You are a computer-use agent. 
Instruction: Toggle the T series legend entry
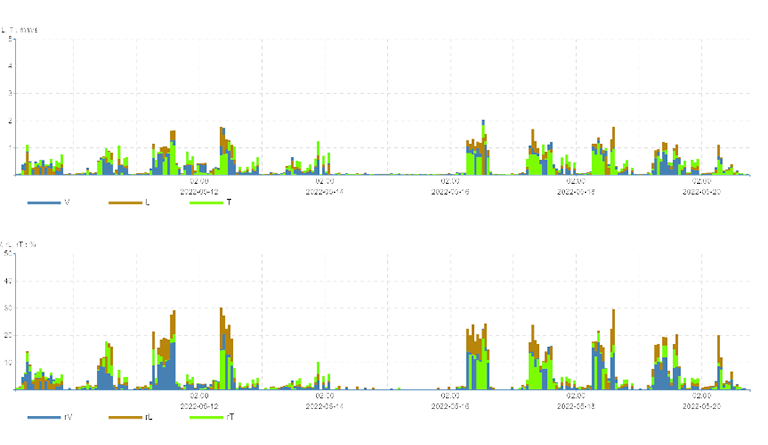tap(211, 202)
